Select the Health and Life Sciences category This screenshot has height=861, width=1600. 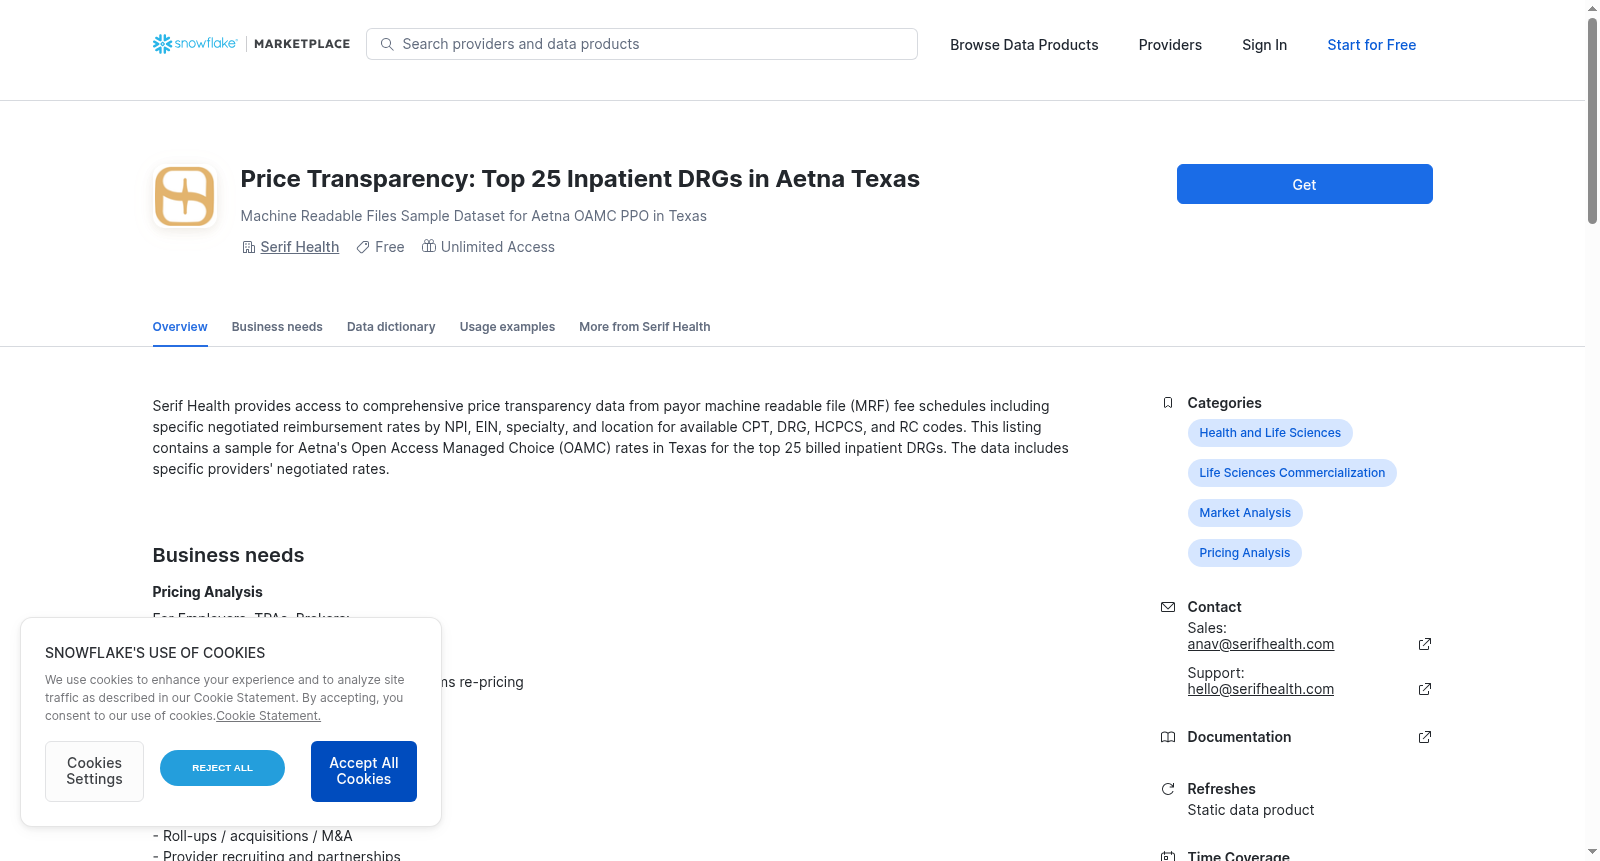click(x=1270, y=433)
